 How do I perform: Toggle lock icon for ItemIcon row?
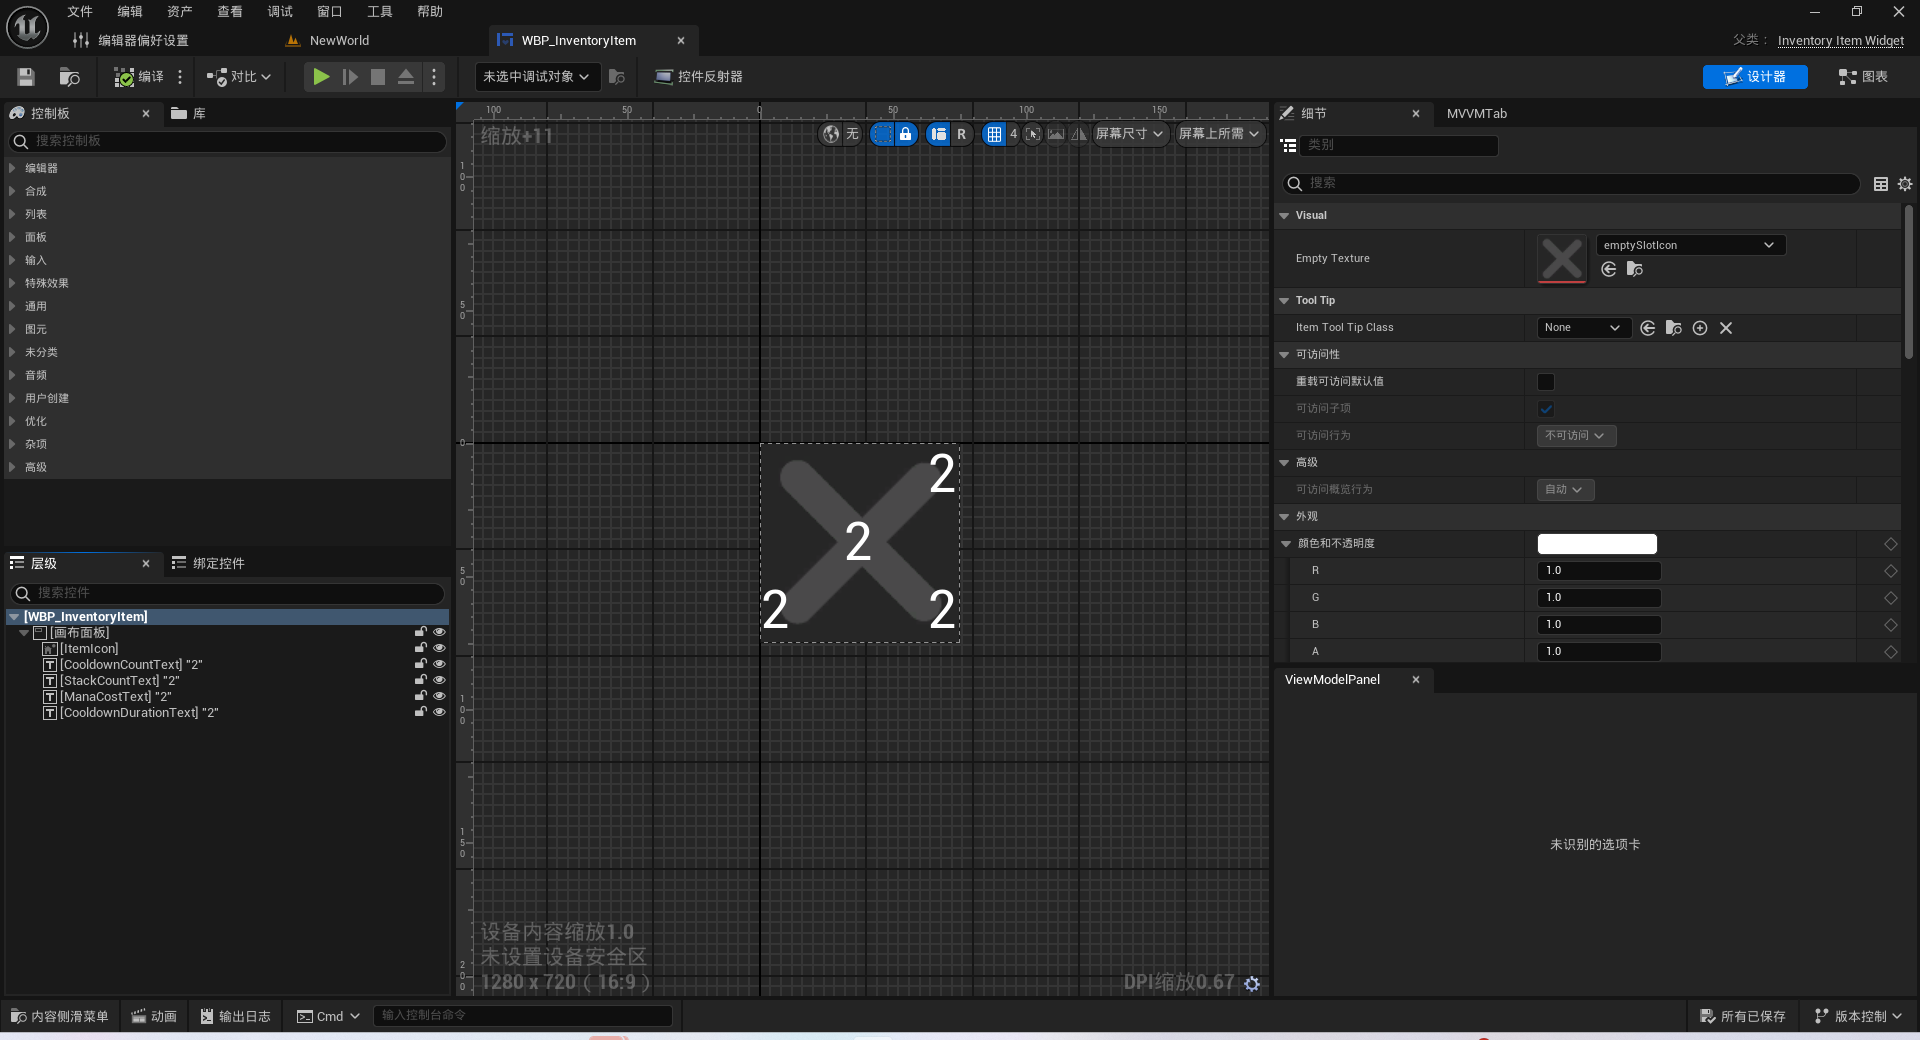point(421,648)
